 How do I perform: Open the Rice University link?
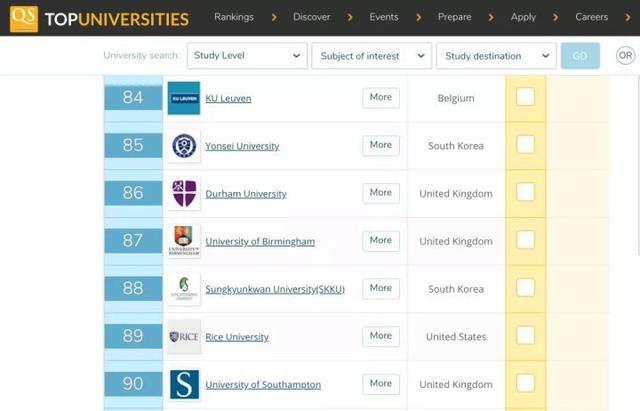click(237, 337)
